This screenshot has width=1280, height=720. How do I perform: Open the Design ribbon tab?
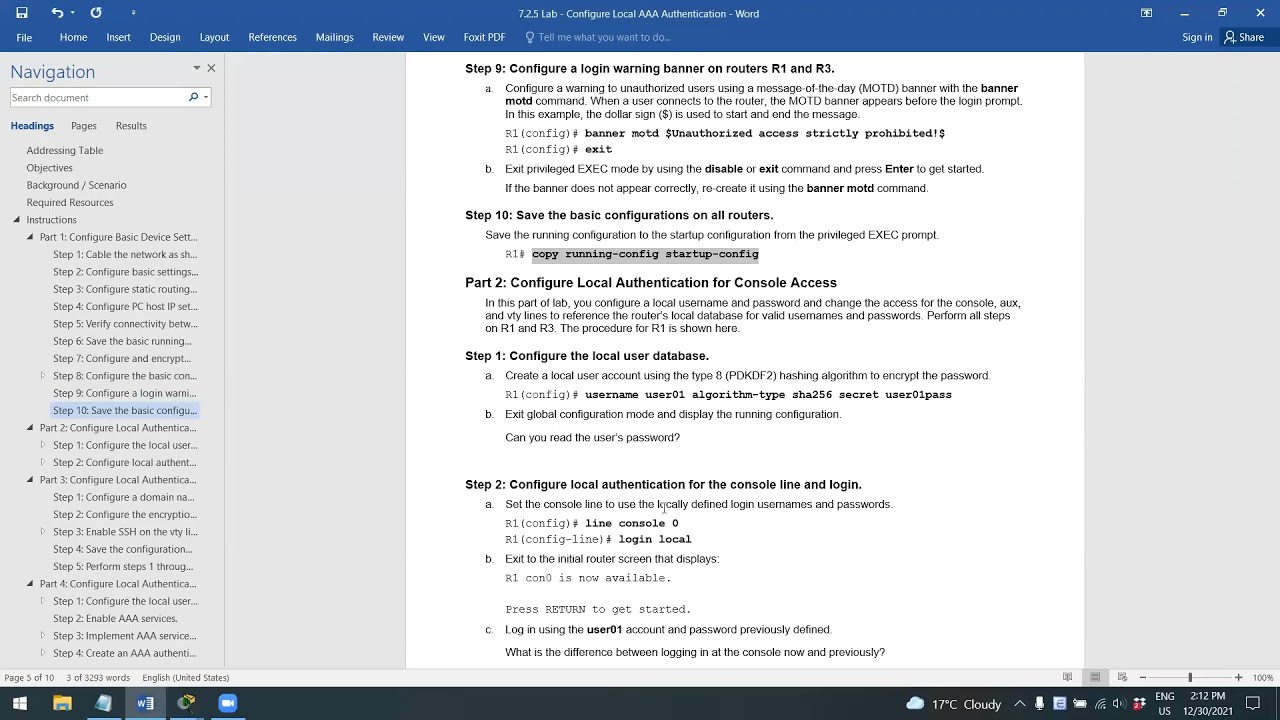pos(165,37)
